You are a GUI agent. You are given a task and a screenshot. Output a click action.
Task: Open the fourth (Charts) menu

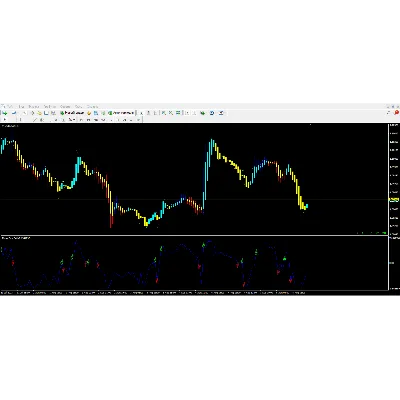click(50, 107)
